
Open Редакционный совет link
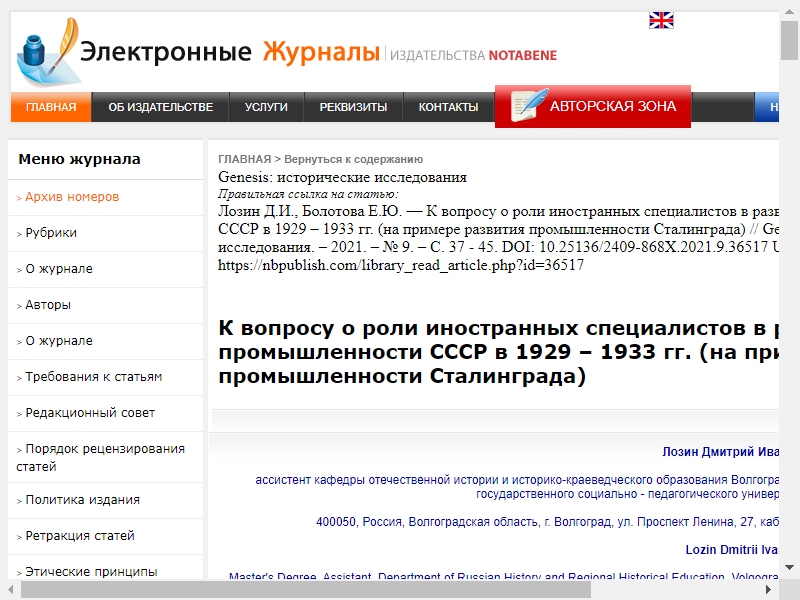pyautogui.click(x=90, y=413)
